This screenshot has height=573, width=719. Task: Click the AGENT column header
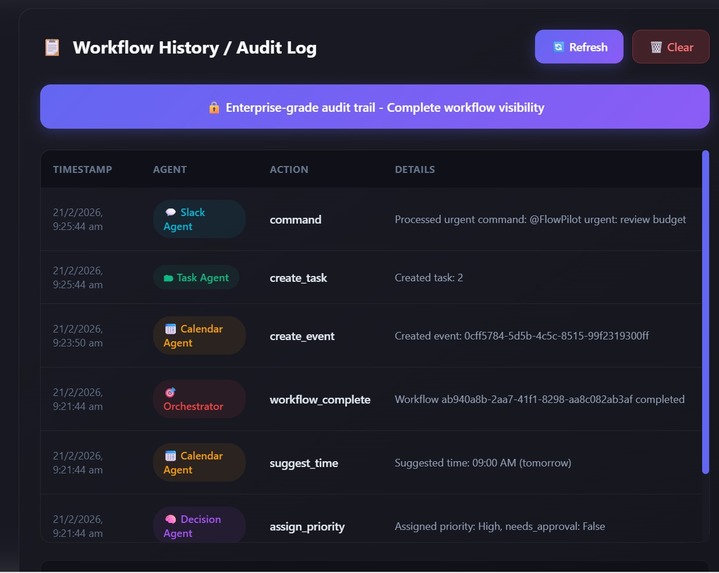point(170,170)
